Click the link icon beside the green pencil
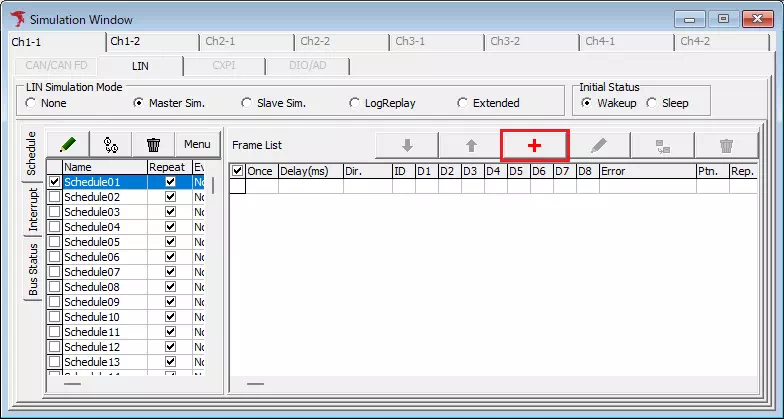The height and width of the screenshot is (419, 784). (111, 145)
